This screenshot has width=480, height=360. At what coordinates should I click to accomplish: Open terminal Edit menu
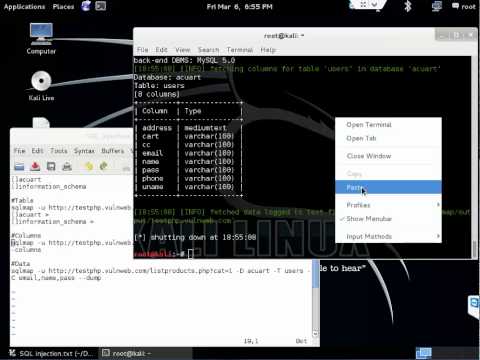coord(161,50)
